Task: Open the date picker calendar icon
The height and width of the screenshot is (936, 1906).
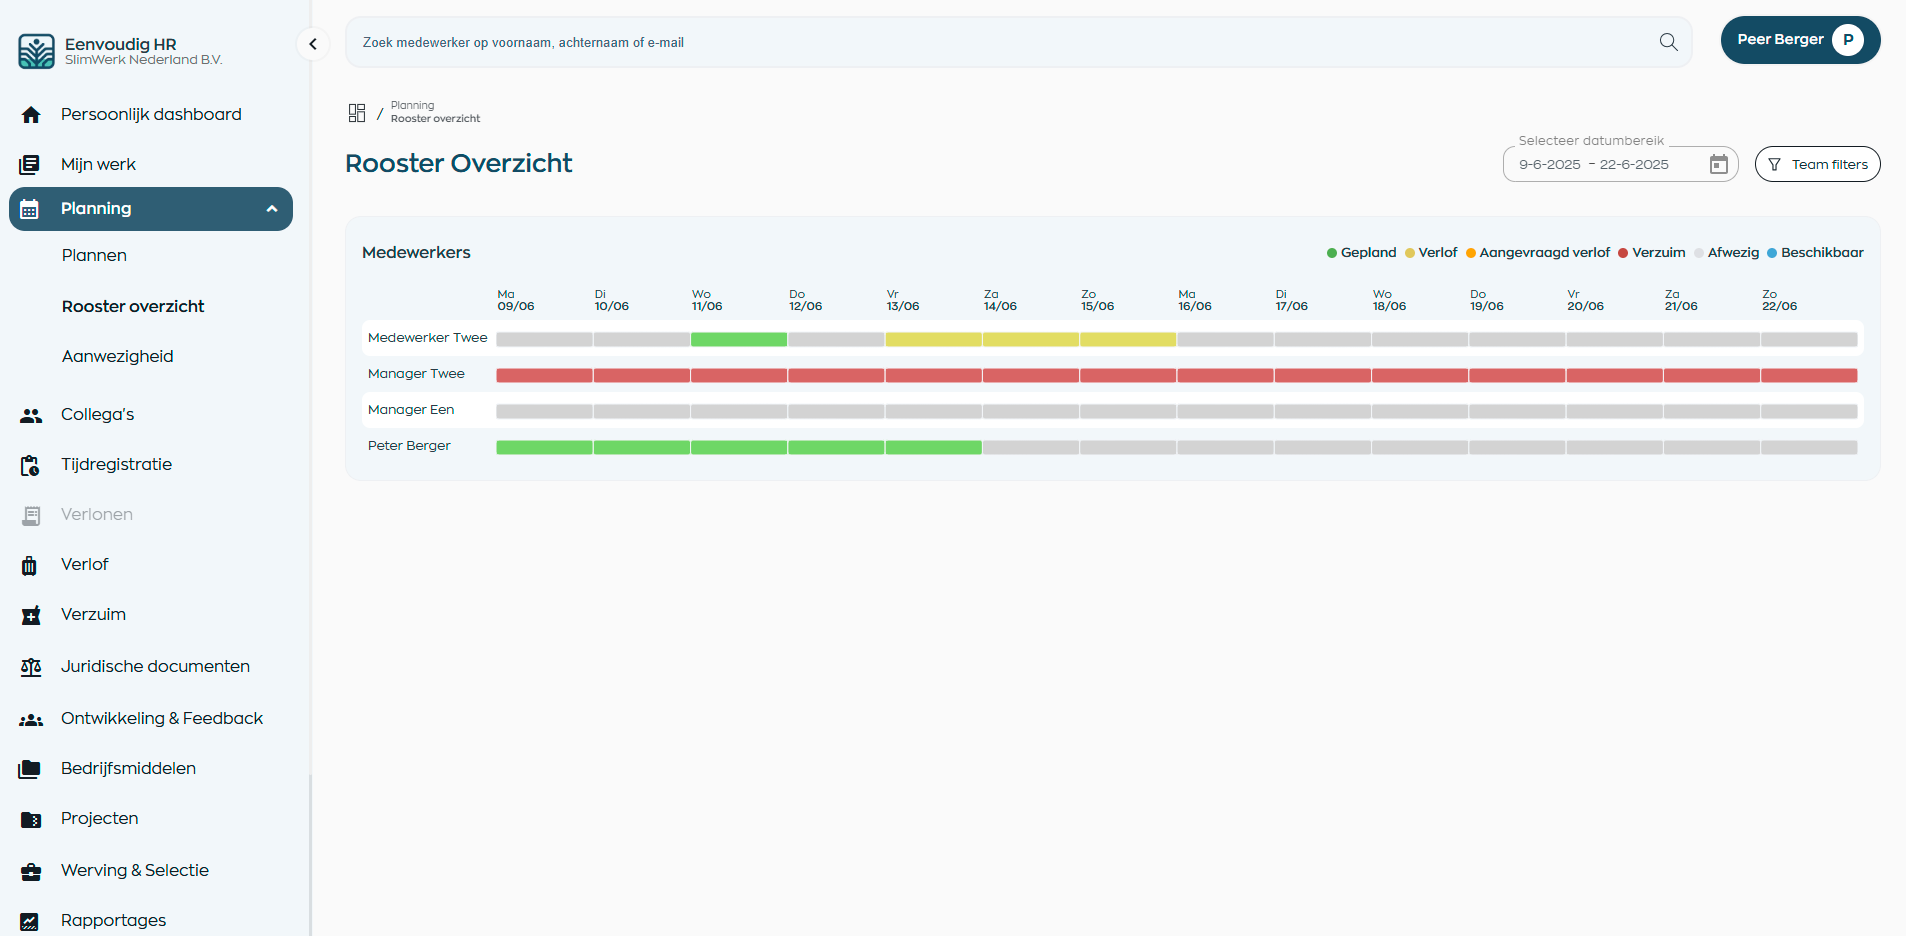Action: [x=1718, y=164]
